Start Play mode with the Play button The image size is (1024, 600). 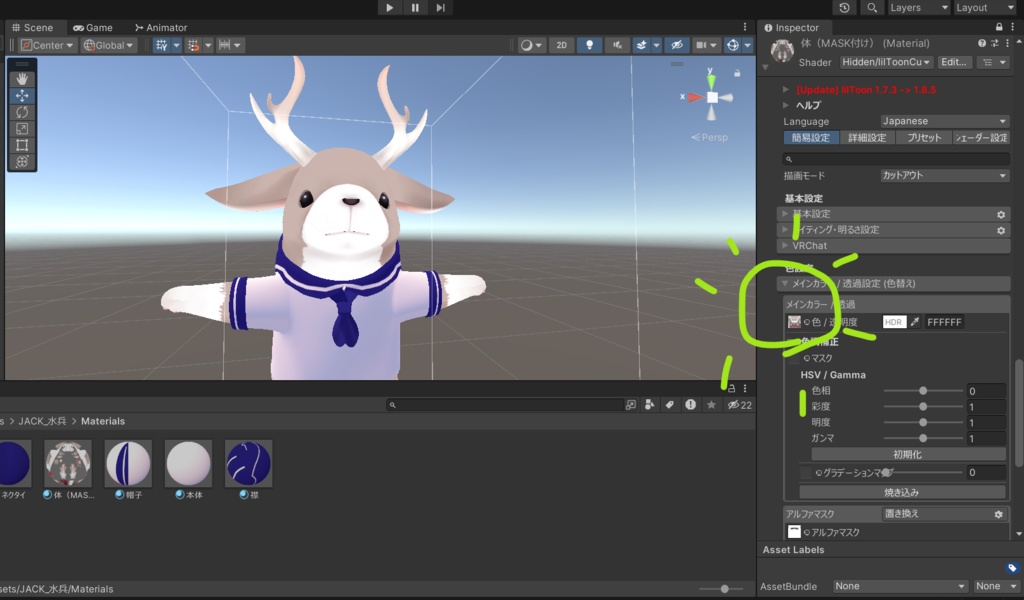tap(389, 8)
